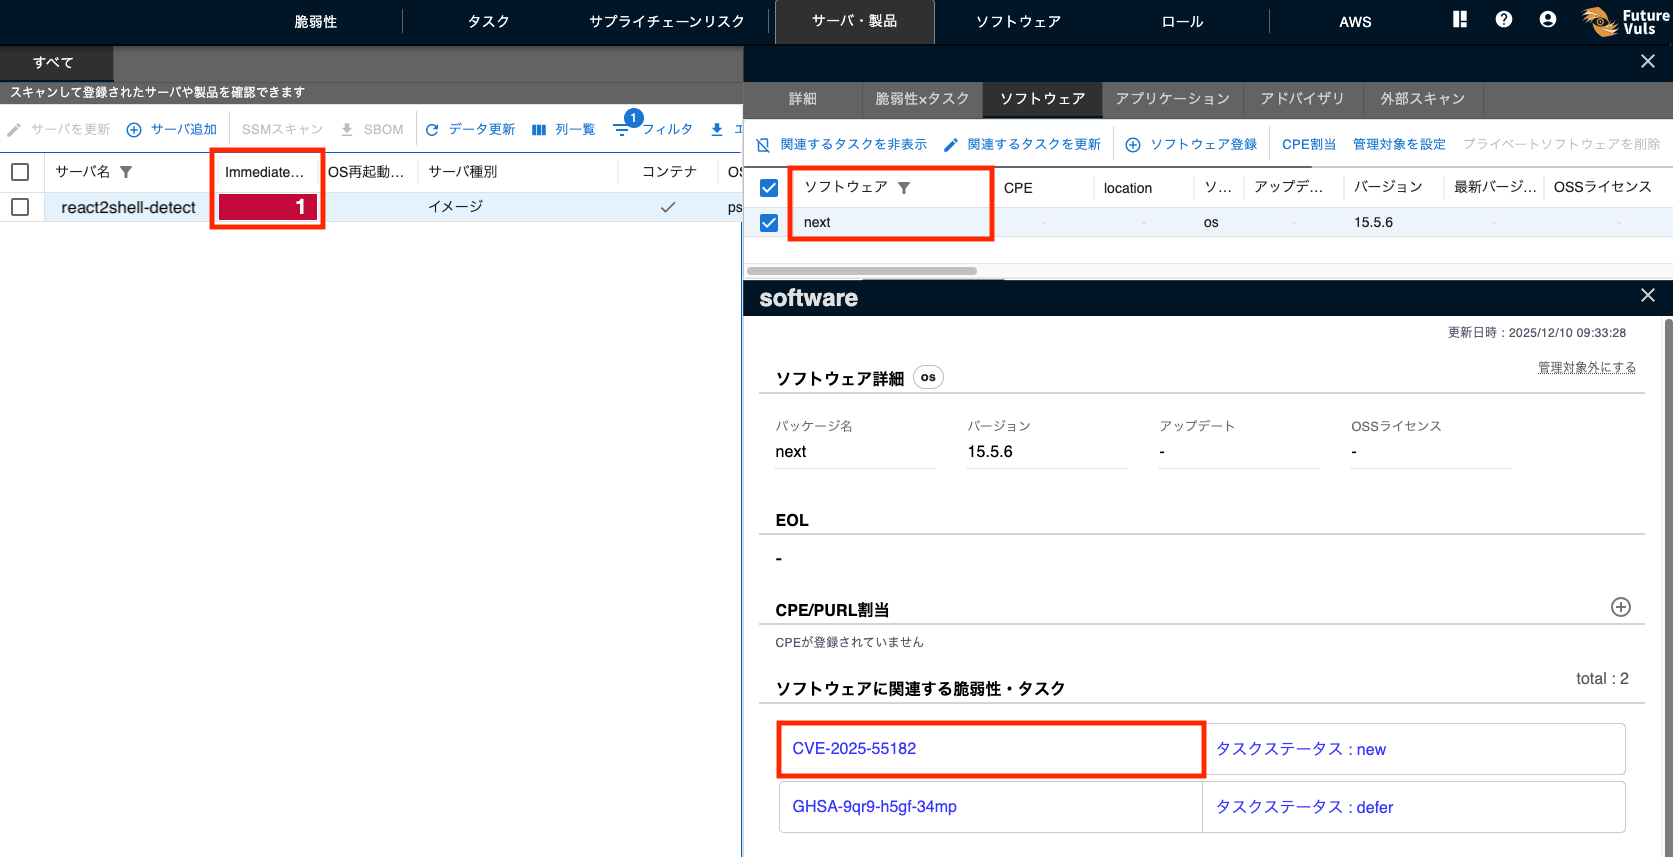Uncheck the next software row checkbox
Viewport: 1673px width, 857px height.
pos(769,222)
